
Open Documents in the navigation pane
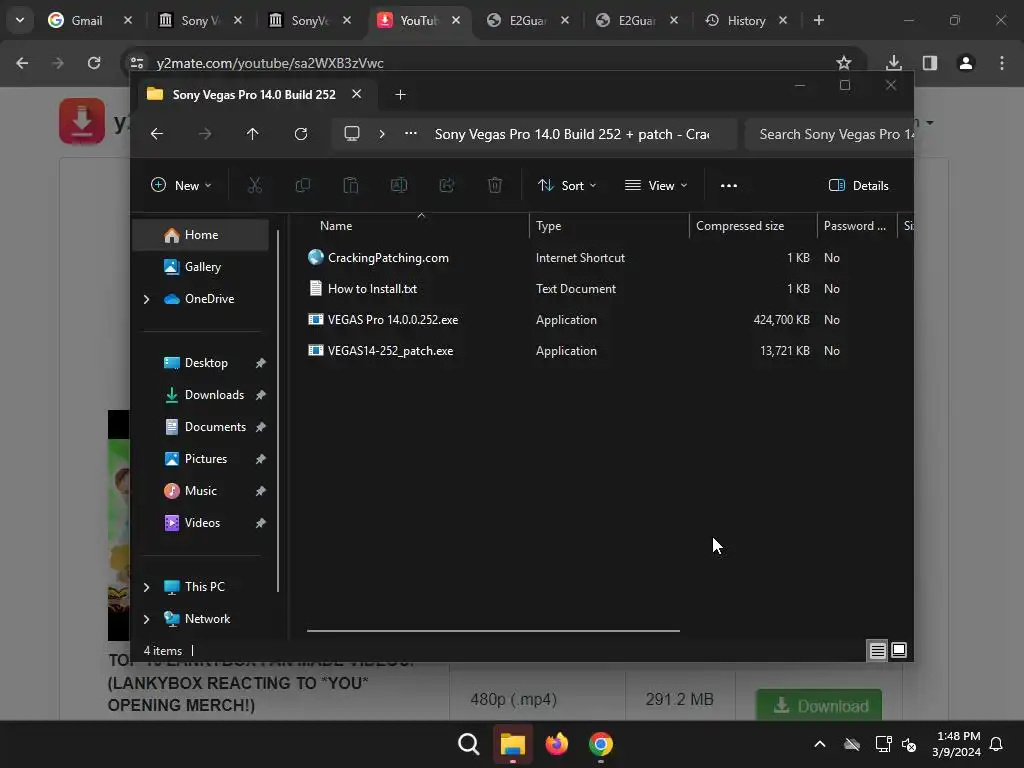coord(215,427)
